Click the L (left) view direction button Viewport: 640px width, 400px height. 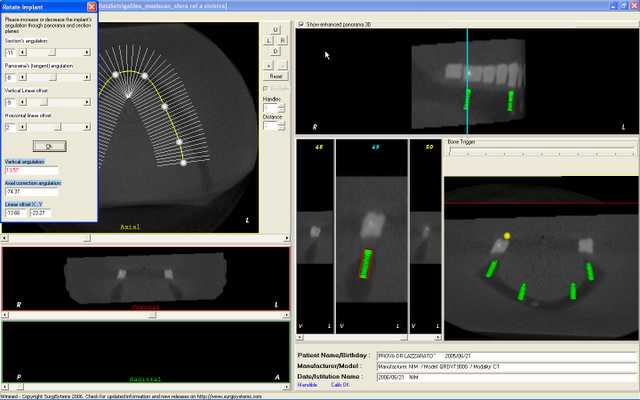click(269, 40)
